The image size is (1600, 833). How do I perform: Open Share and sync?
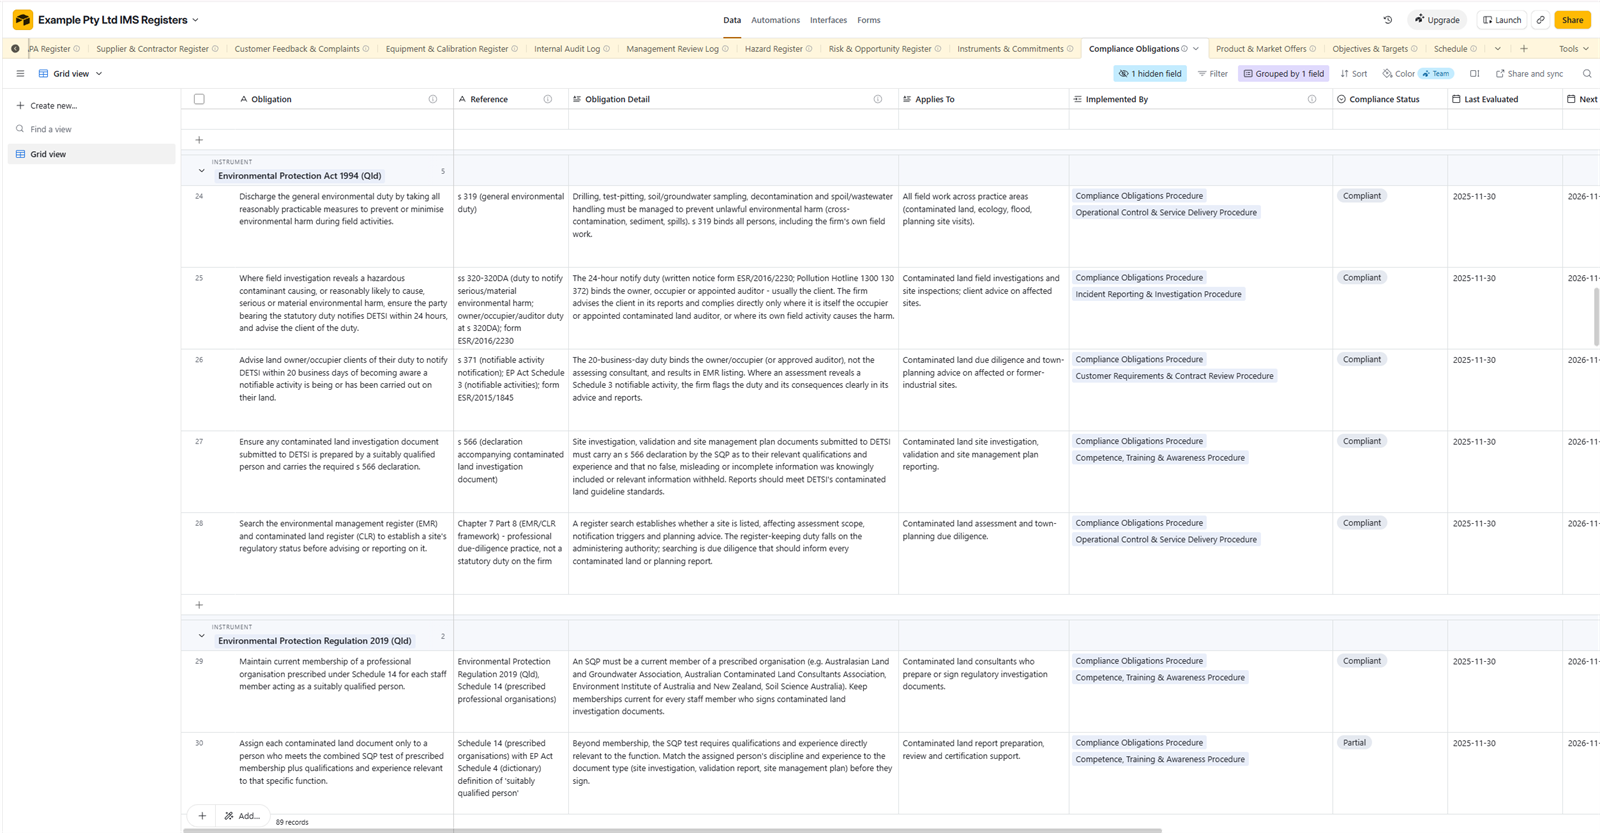pyautogui.click(x=1529, y=74)
